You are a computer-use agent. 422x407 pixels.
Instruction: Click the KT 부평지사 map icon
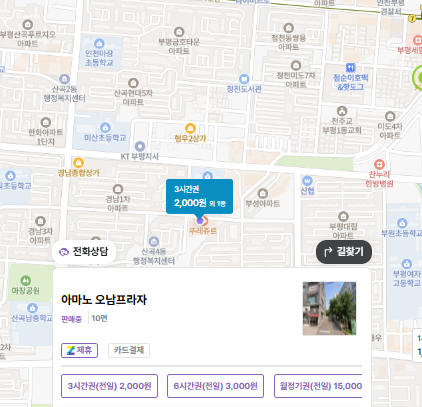140,146
